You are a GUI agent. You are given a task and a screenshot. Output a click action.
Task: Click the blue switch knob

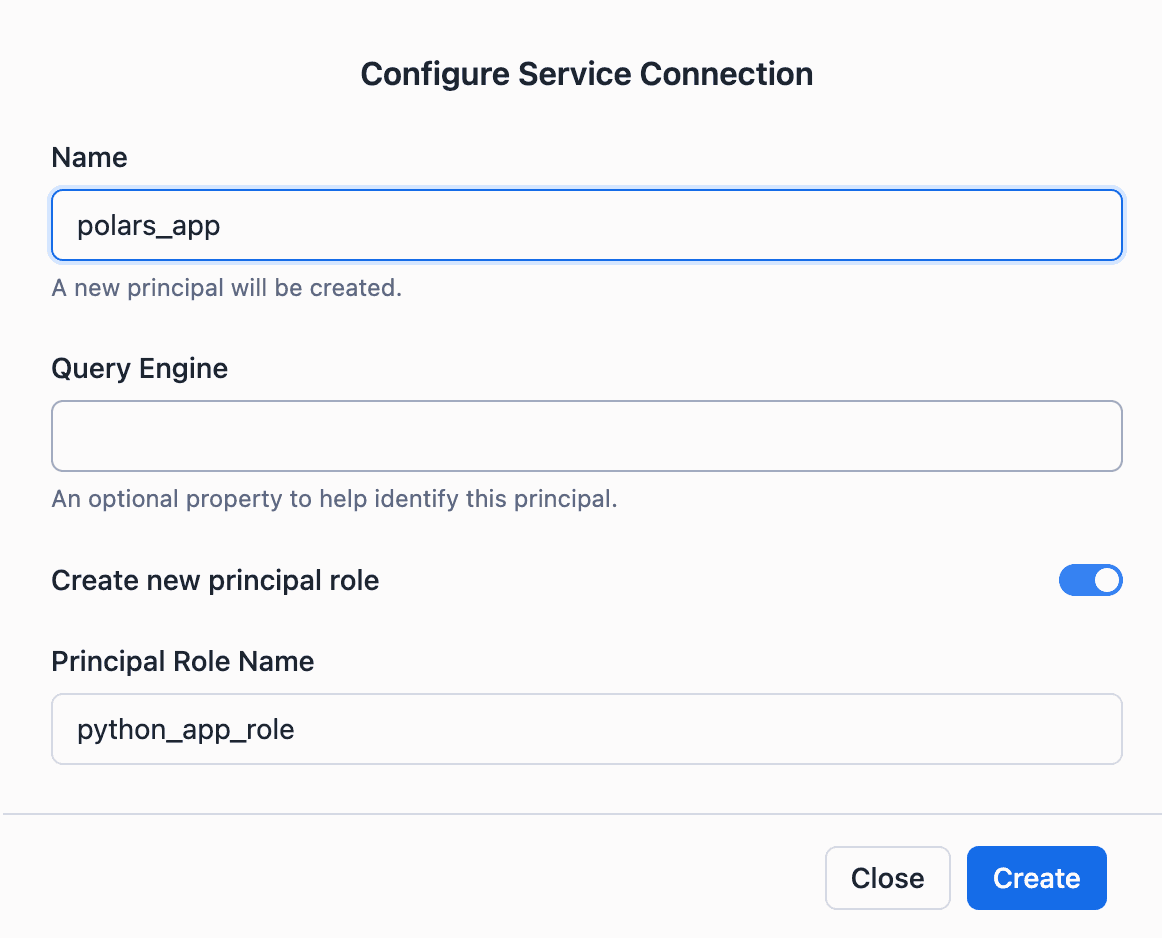click(x=1106, y=580)
